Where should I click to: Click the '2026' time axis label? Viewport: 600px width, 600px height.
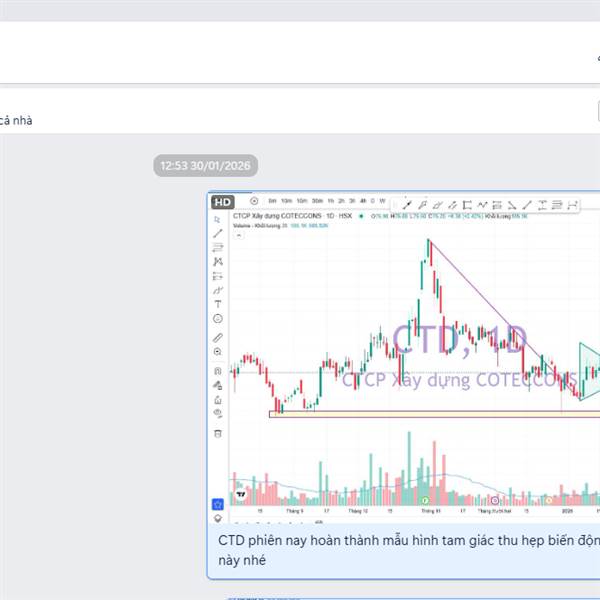point(567,511)
